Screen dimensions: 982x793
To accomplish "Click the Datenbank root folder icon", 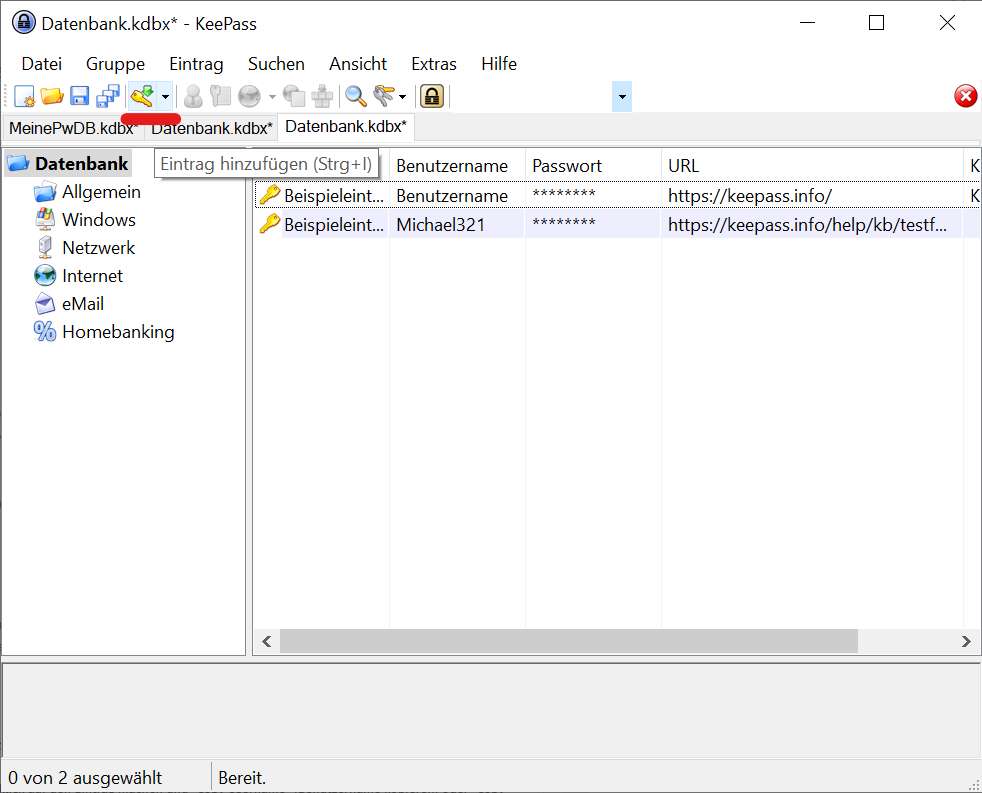I will [18, 163].
